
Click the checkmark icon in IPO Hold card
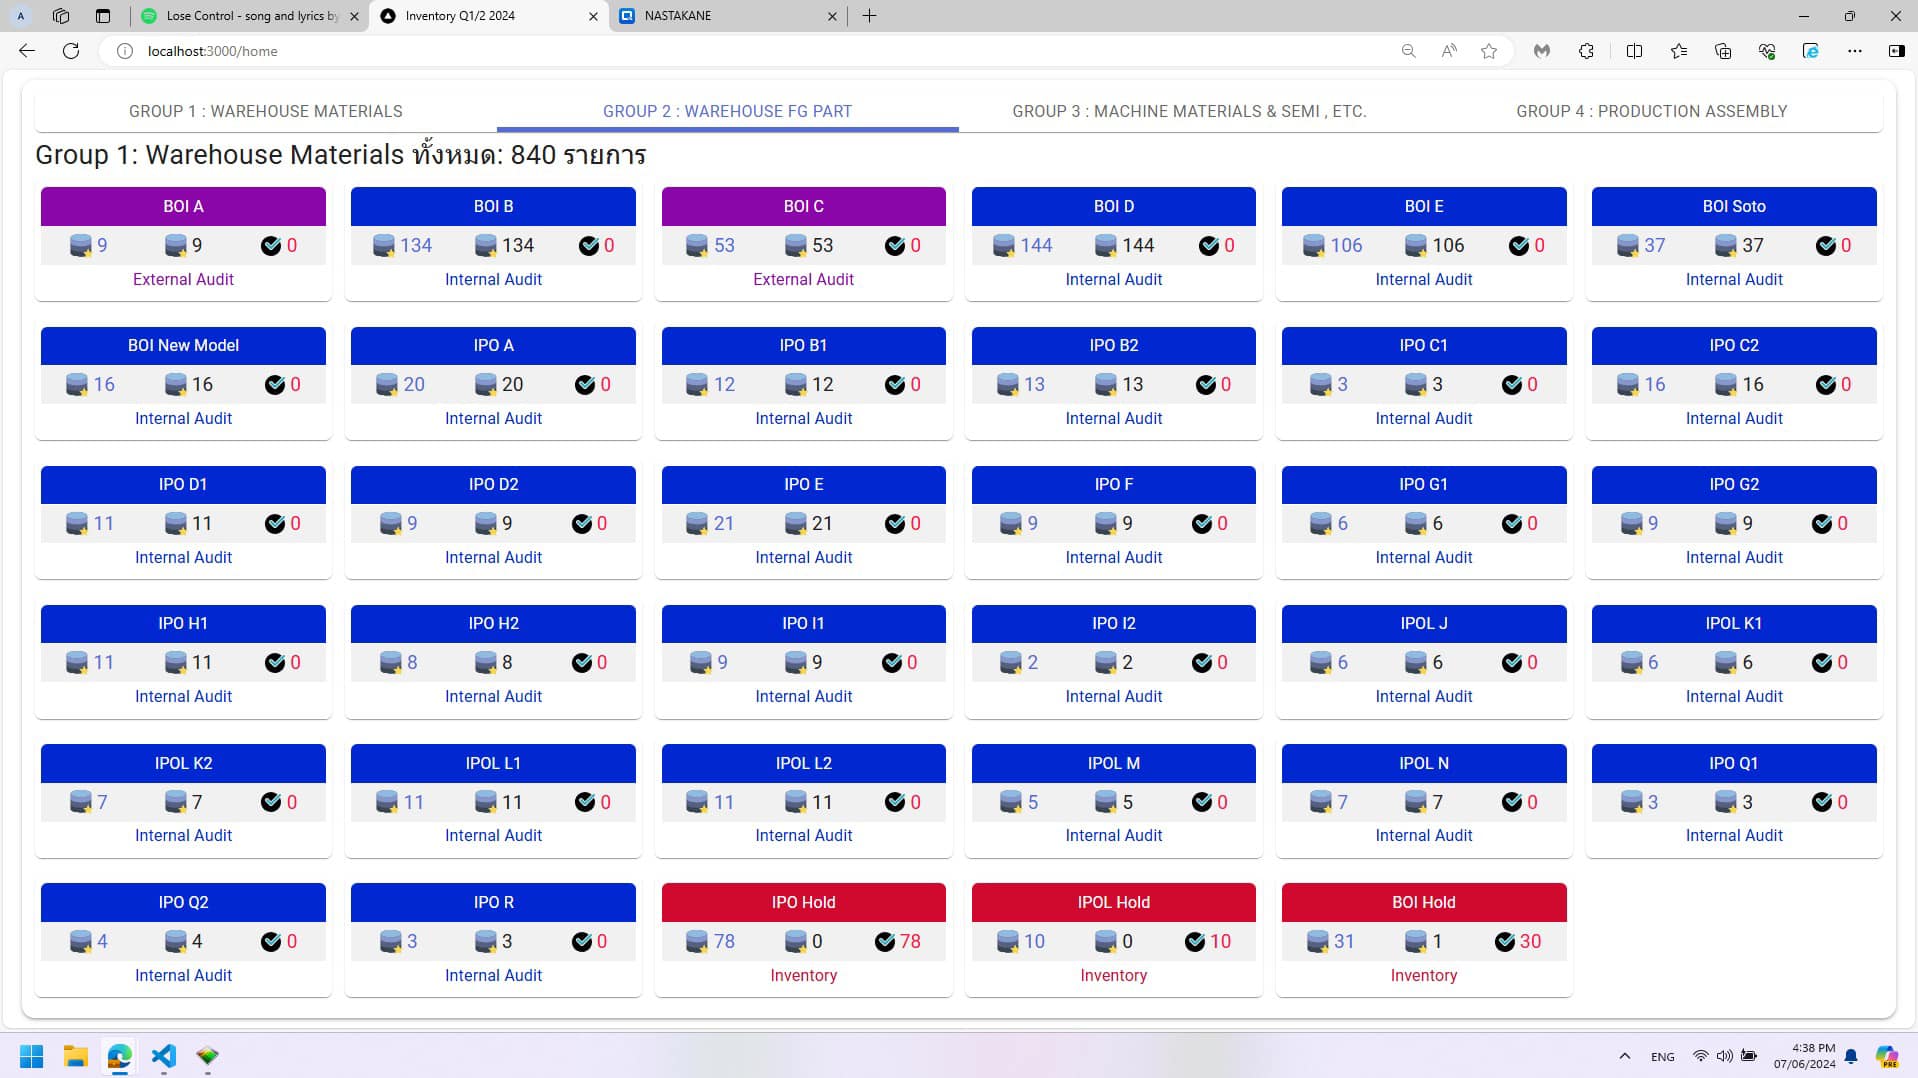click(885, 942)
